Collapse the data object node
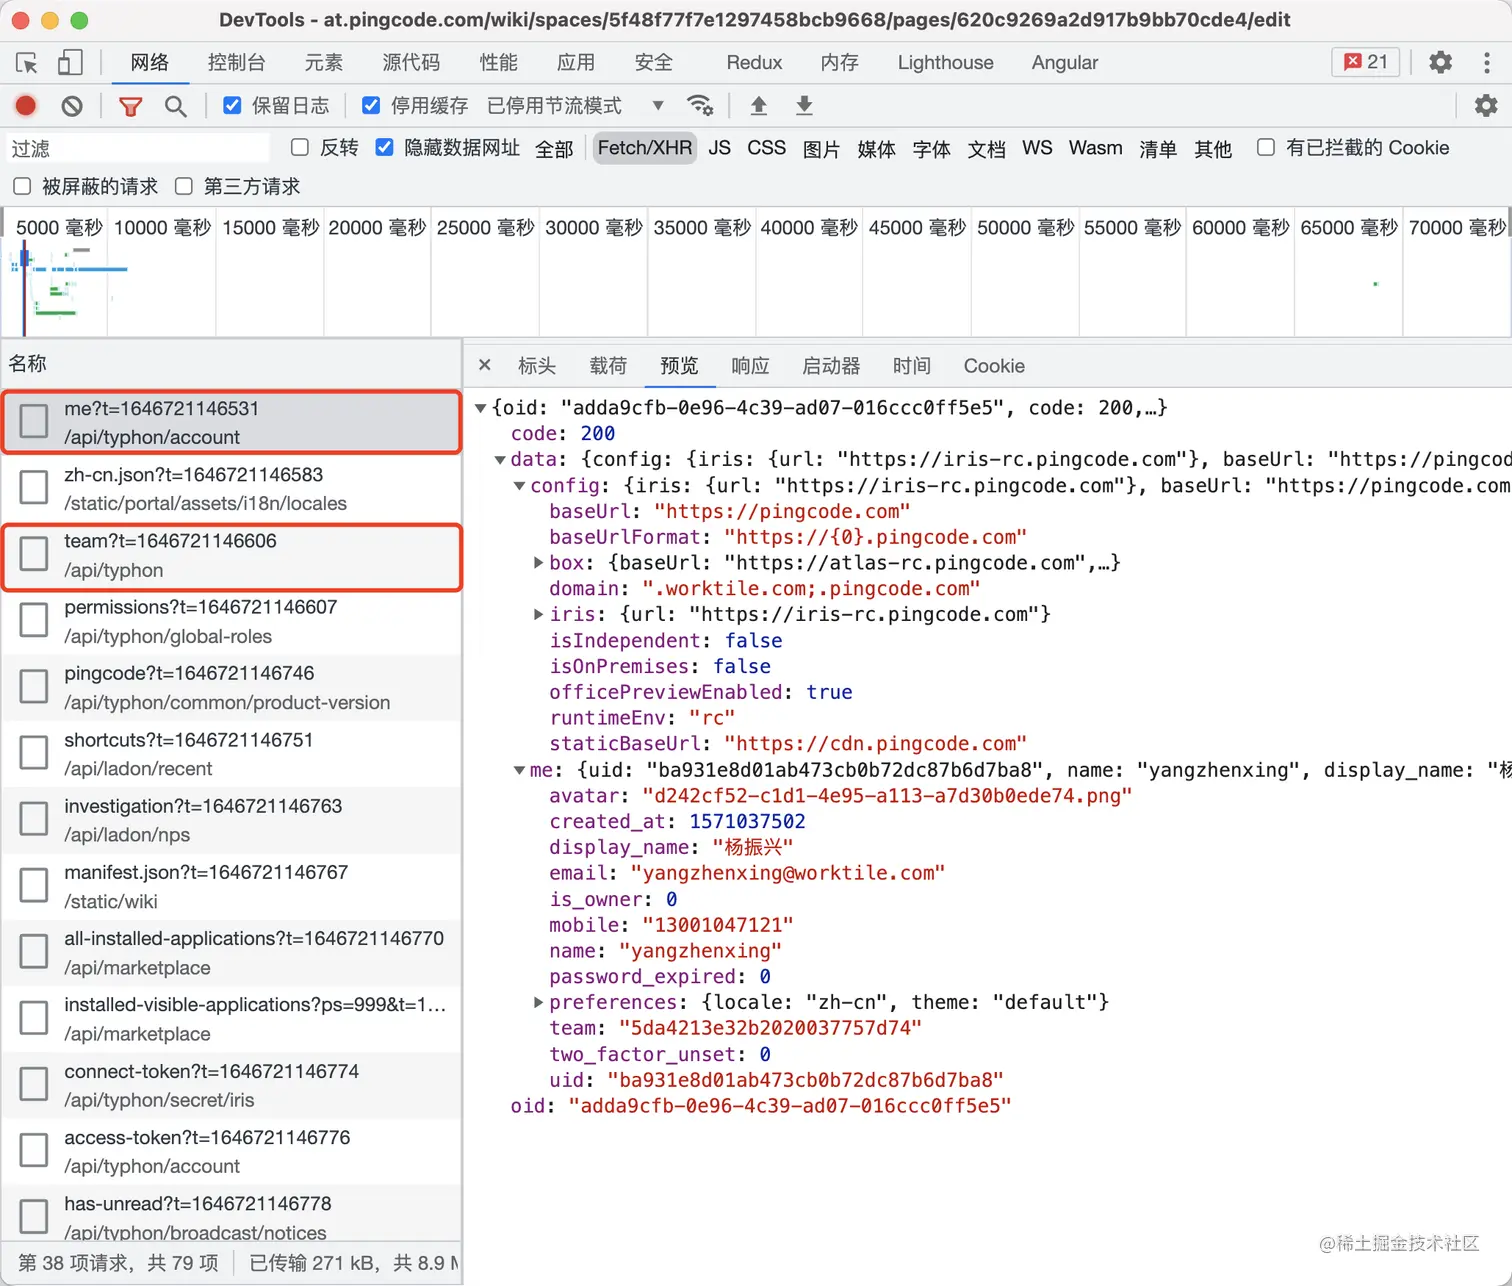Image resolution: width=1512 pixels, height=1286 pixels. pos(500,460)
